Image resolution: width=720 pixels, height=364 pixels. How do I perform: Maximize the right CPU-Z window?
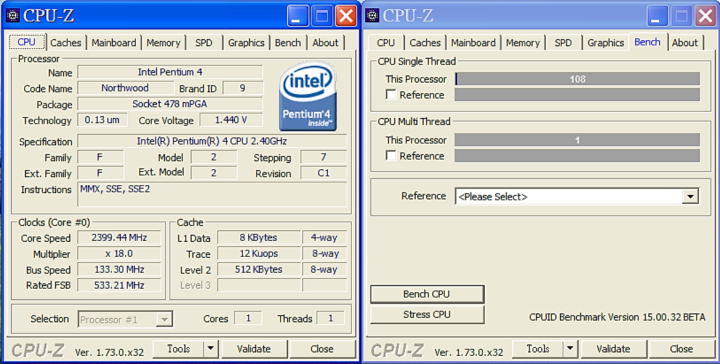[681, 16]
